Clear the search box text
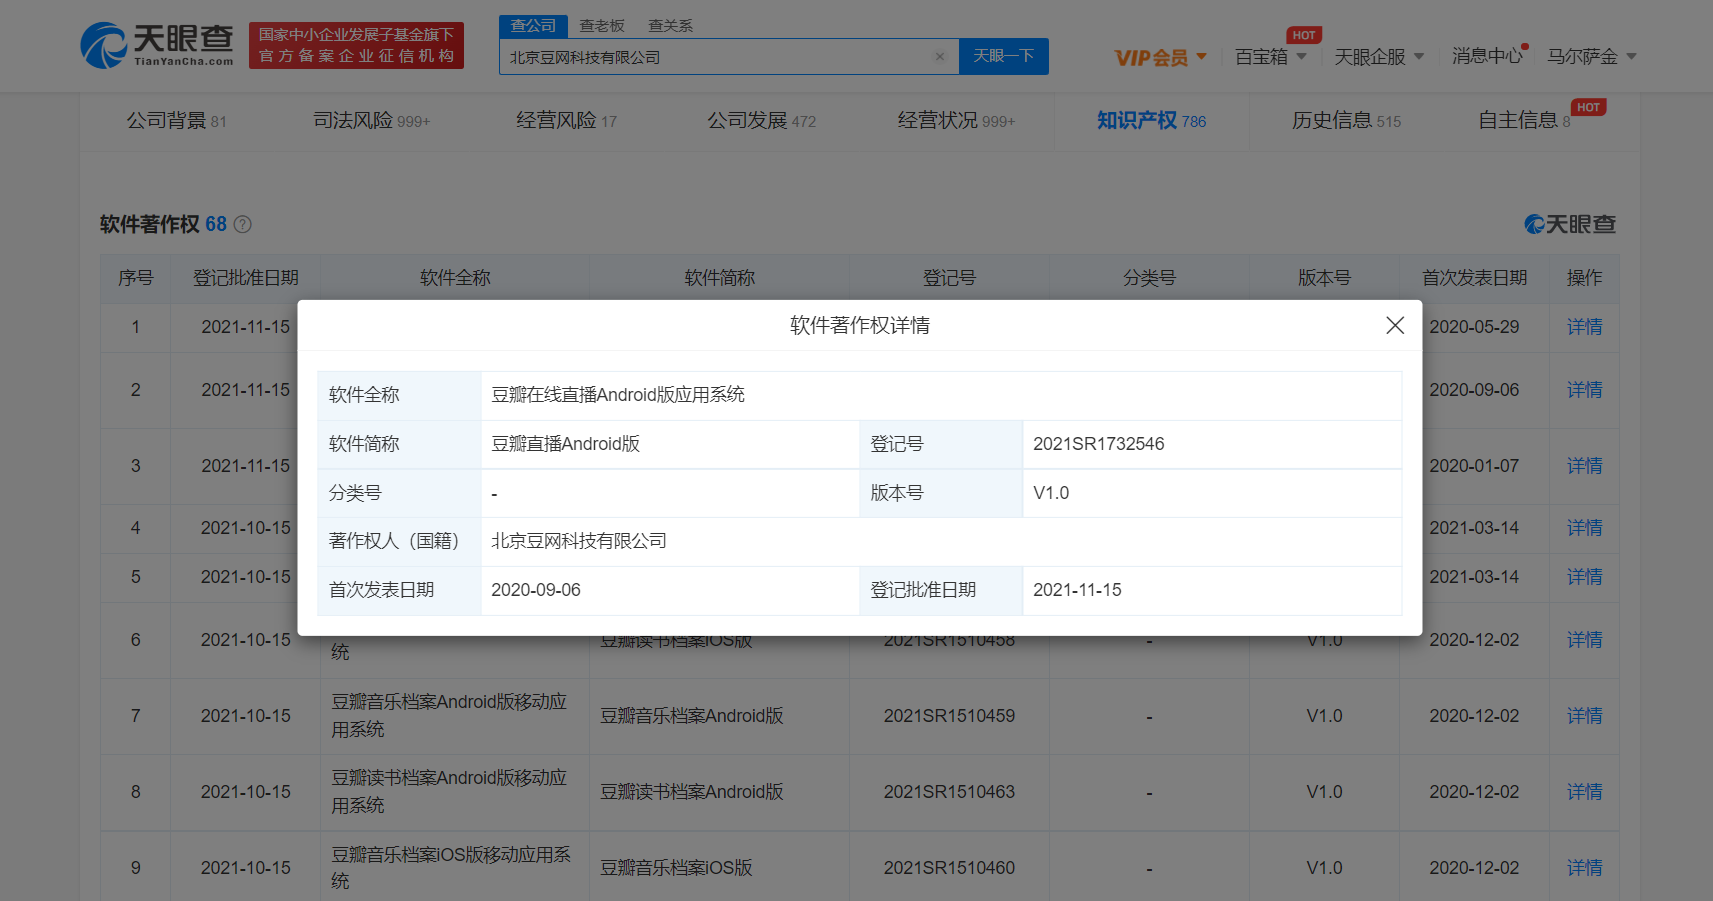 point(939,57)
